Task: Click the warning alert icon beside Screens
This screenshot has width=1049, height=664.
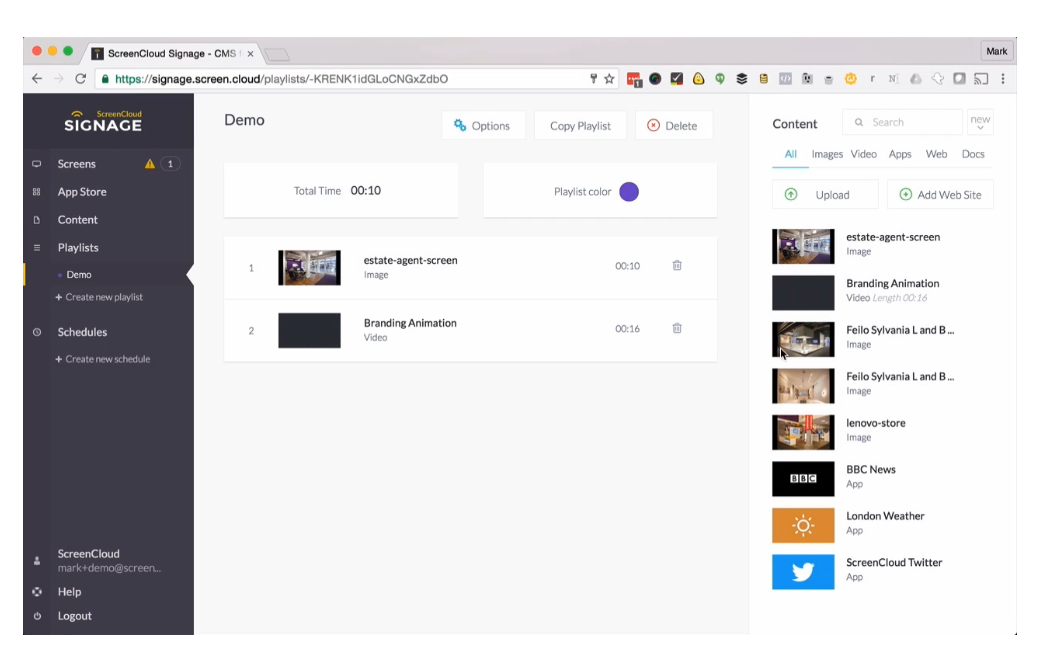Action: [x=150, y=164]
